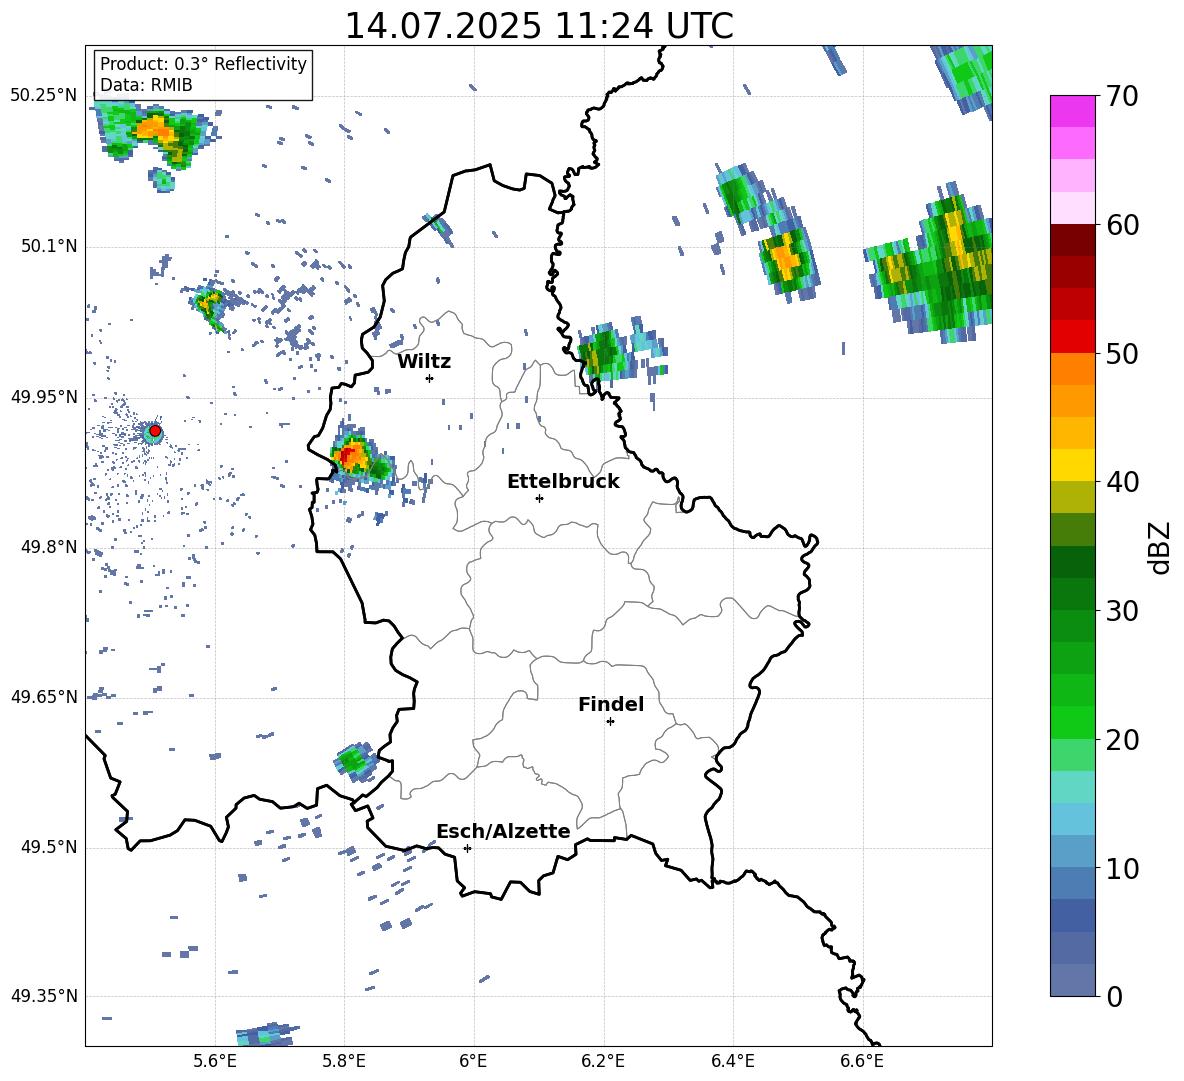Screen dimensions: 1184x1081
Task: Pick the magenta swatch atop the colorbar
Action: click(x=1072, y=112)
